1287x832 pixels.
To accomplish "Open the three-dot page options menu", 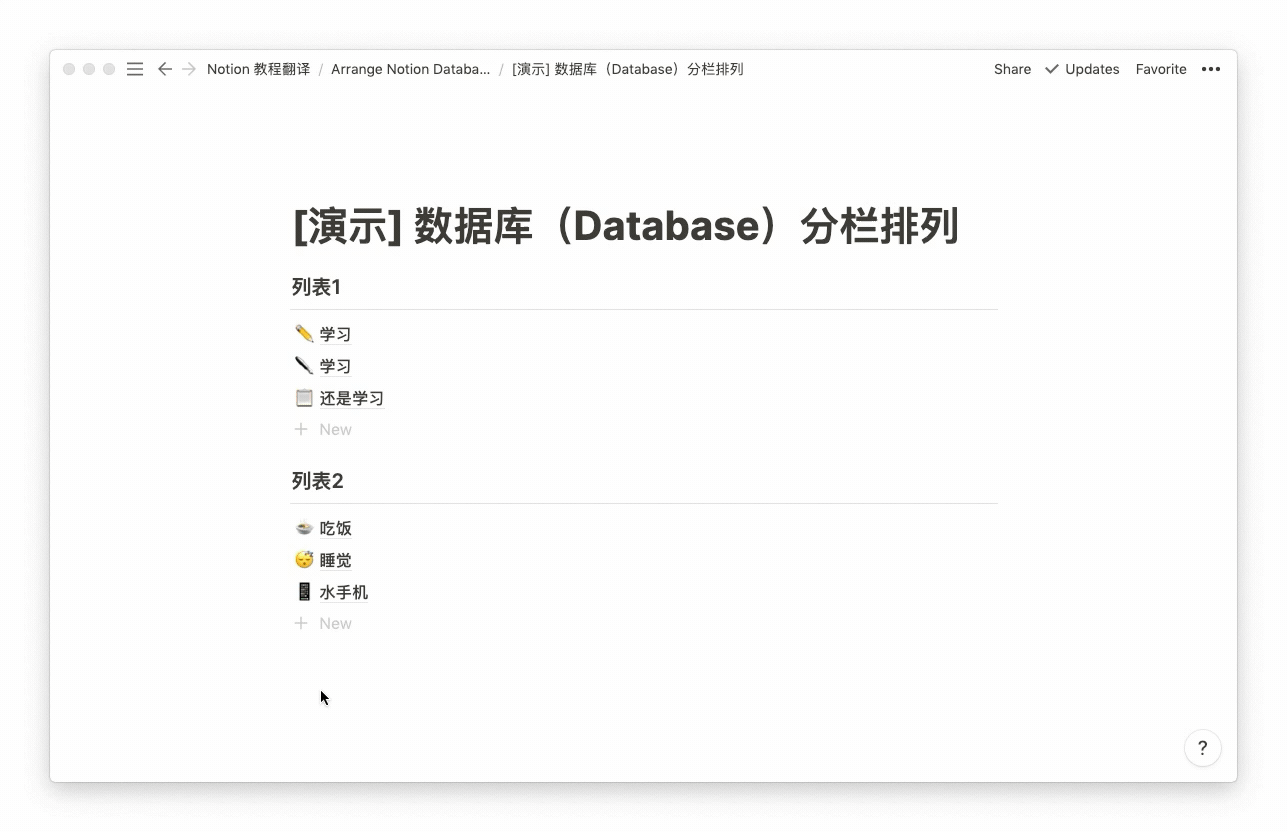I will pyautogui.click(x=1211, y=69).
